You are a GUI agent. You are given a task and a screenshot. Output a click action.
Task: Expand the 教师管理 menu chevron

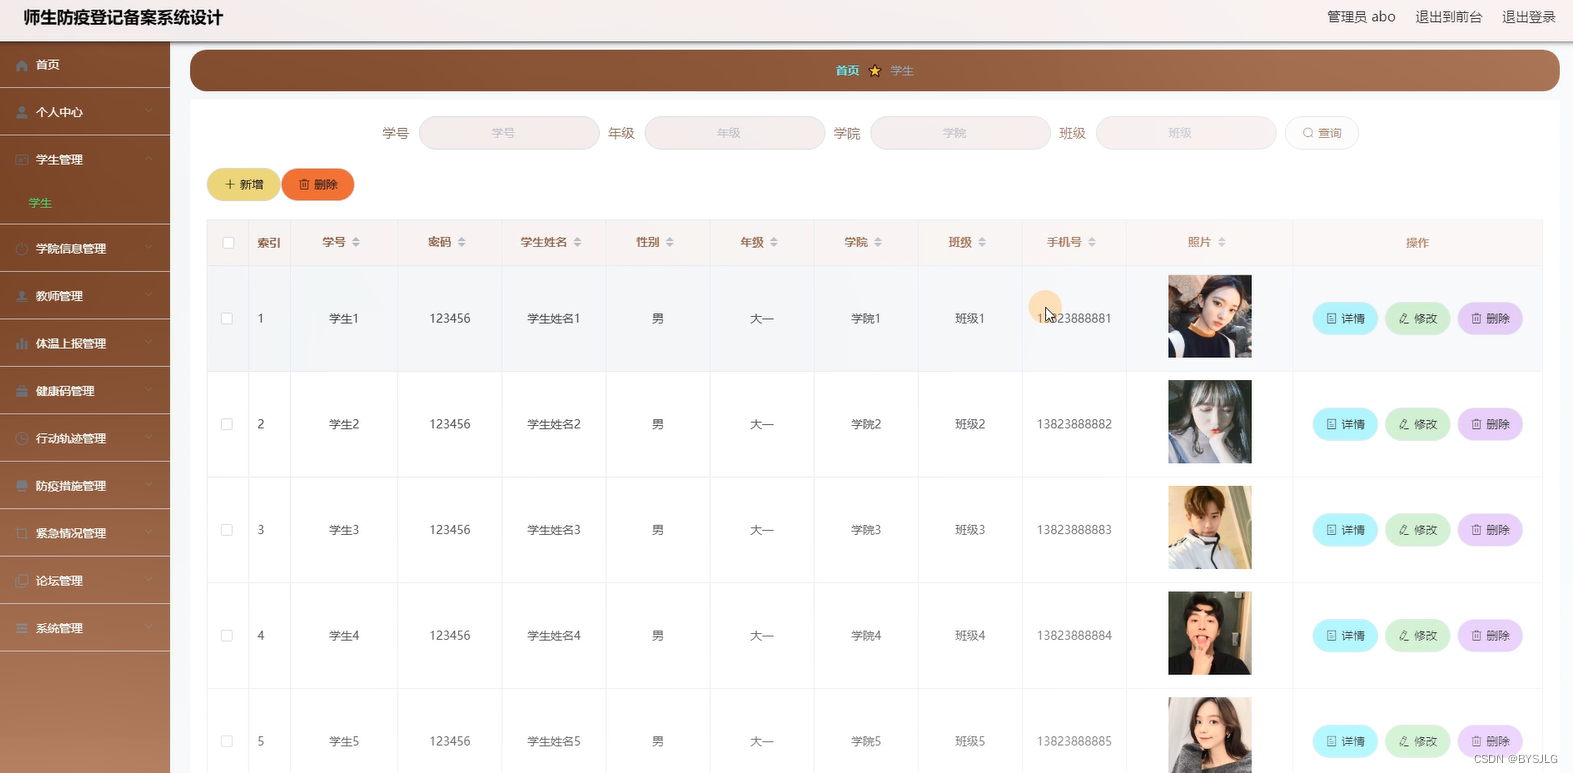(149, 295)
